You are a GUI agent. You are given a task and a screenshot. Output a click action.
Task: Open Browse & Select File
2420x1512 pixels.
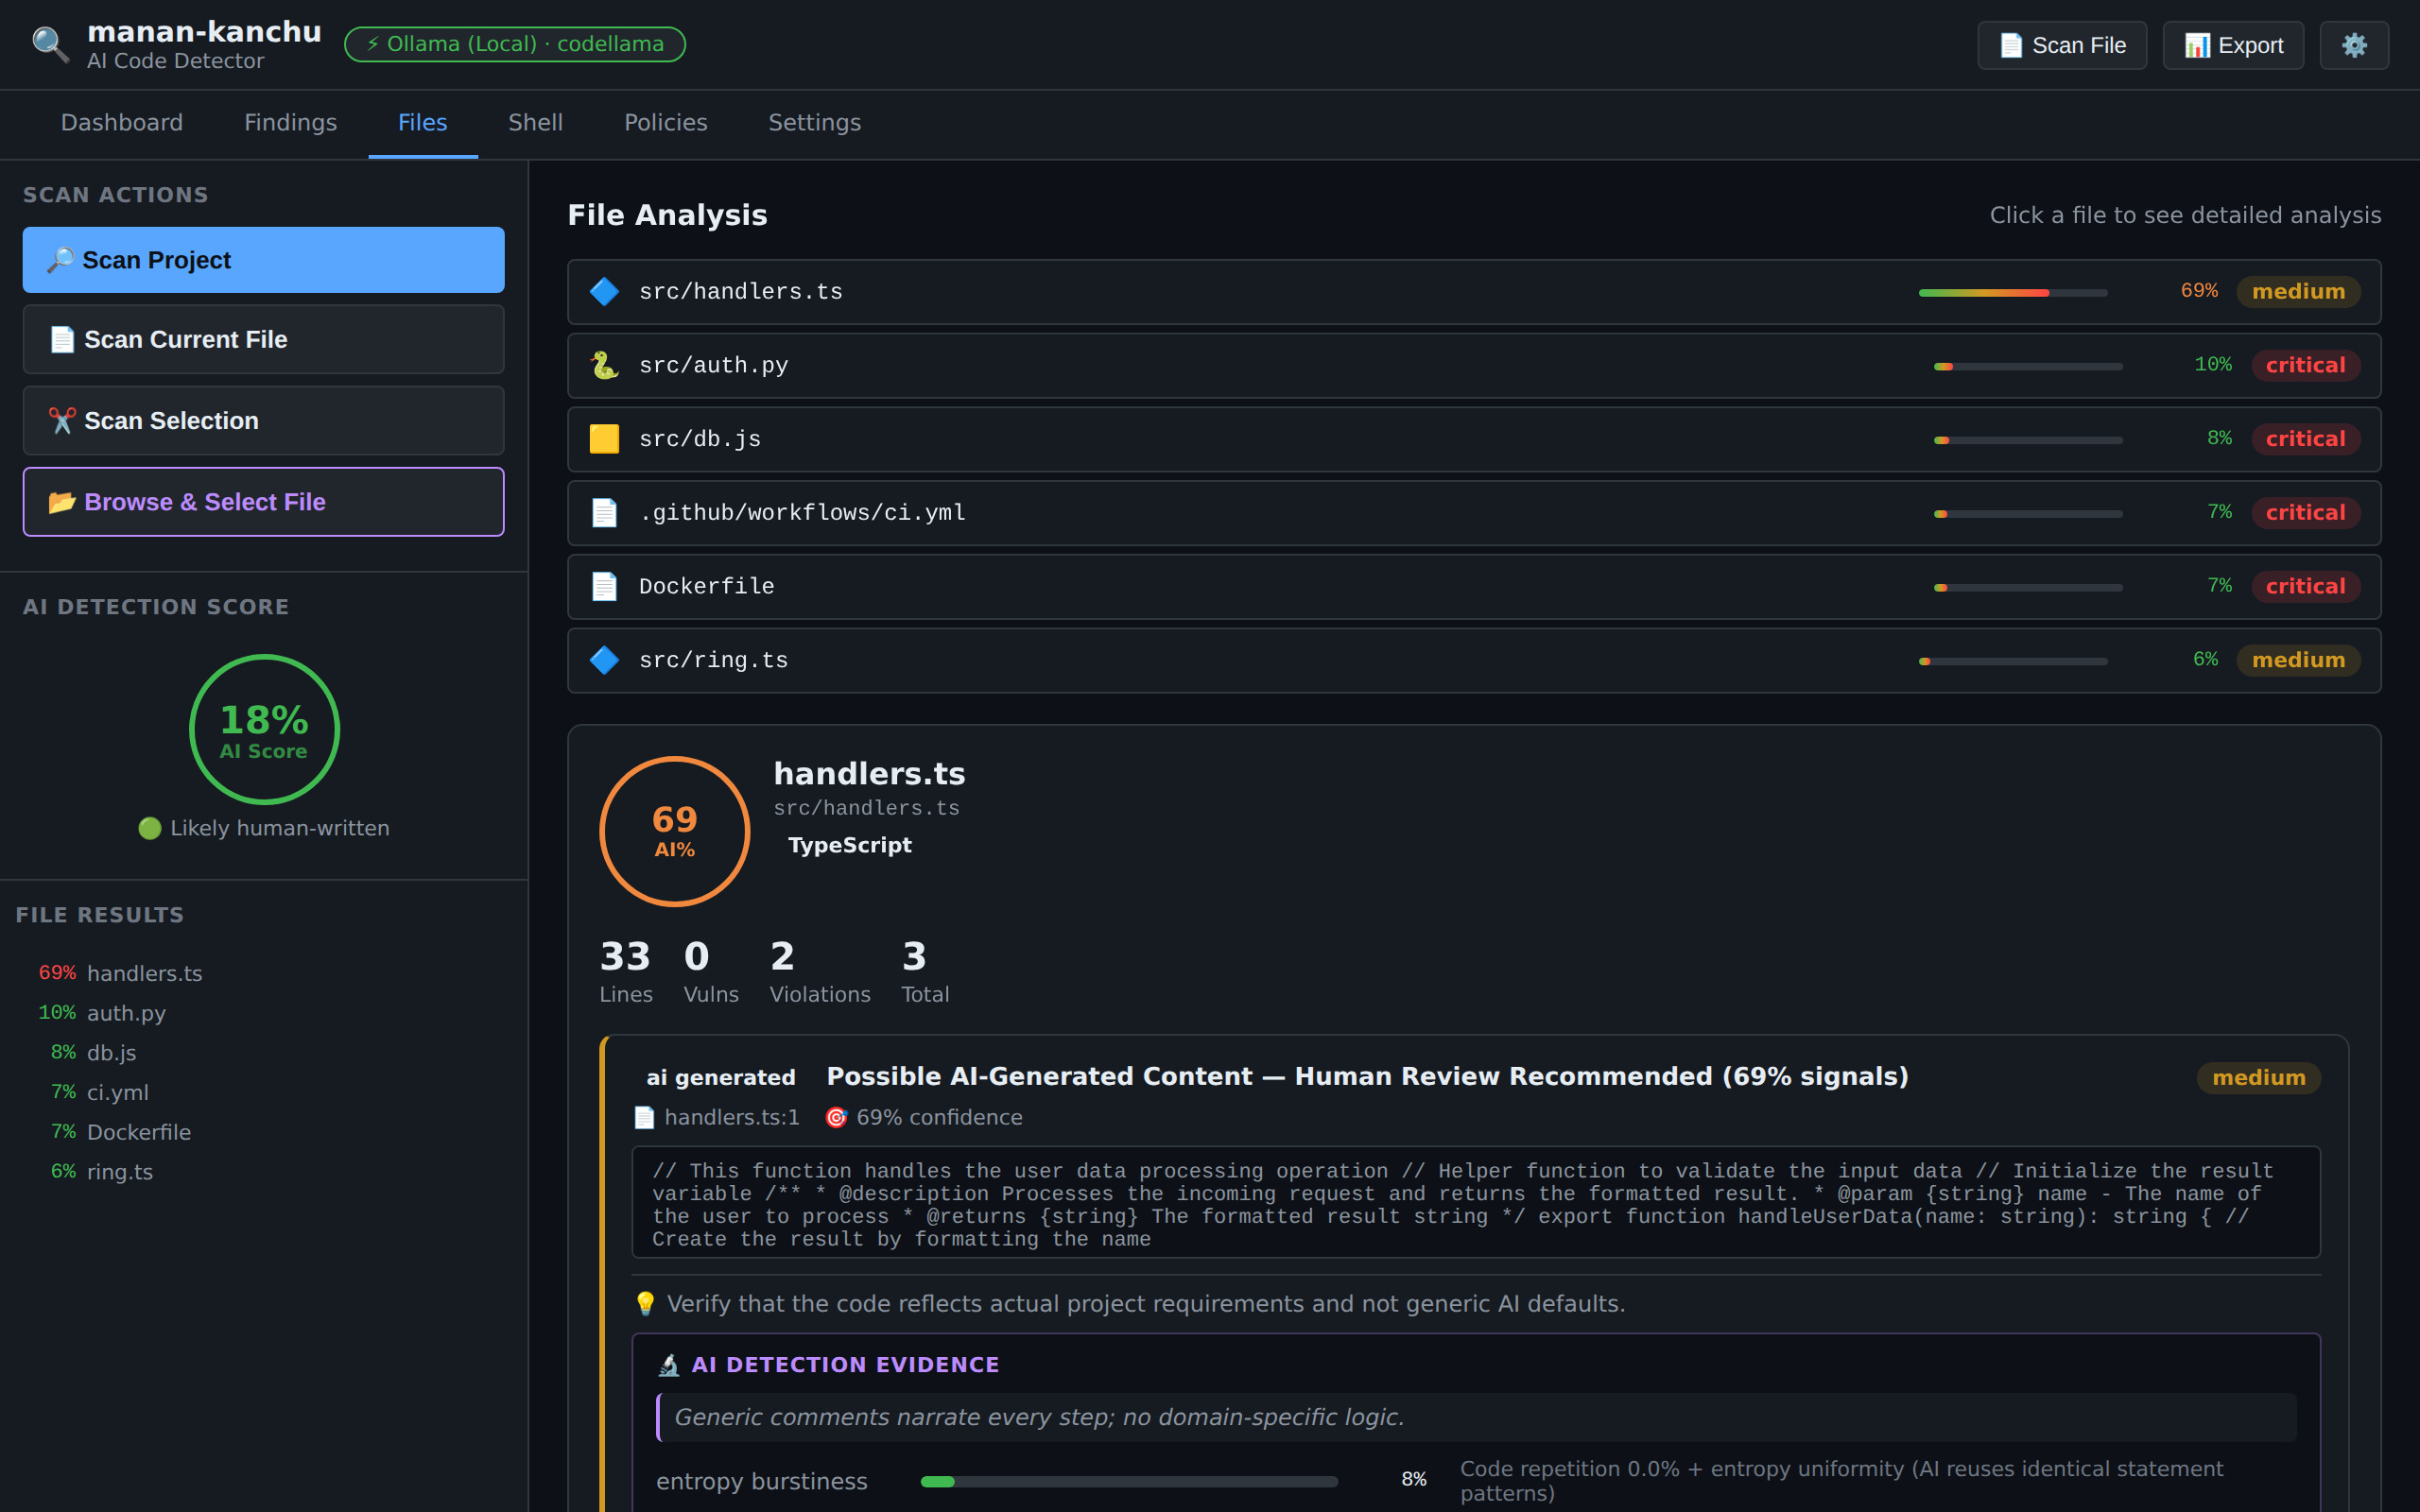[263, 502]
